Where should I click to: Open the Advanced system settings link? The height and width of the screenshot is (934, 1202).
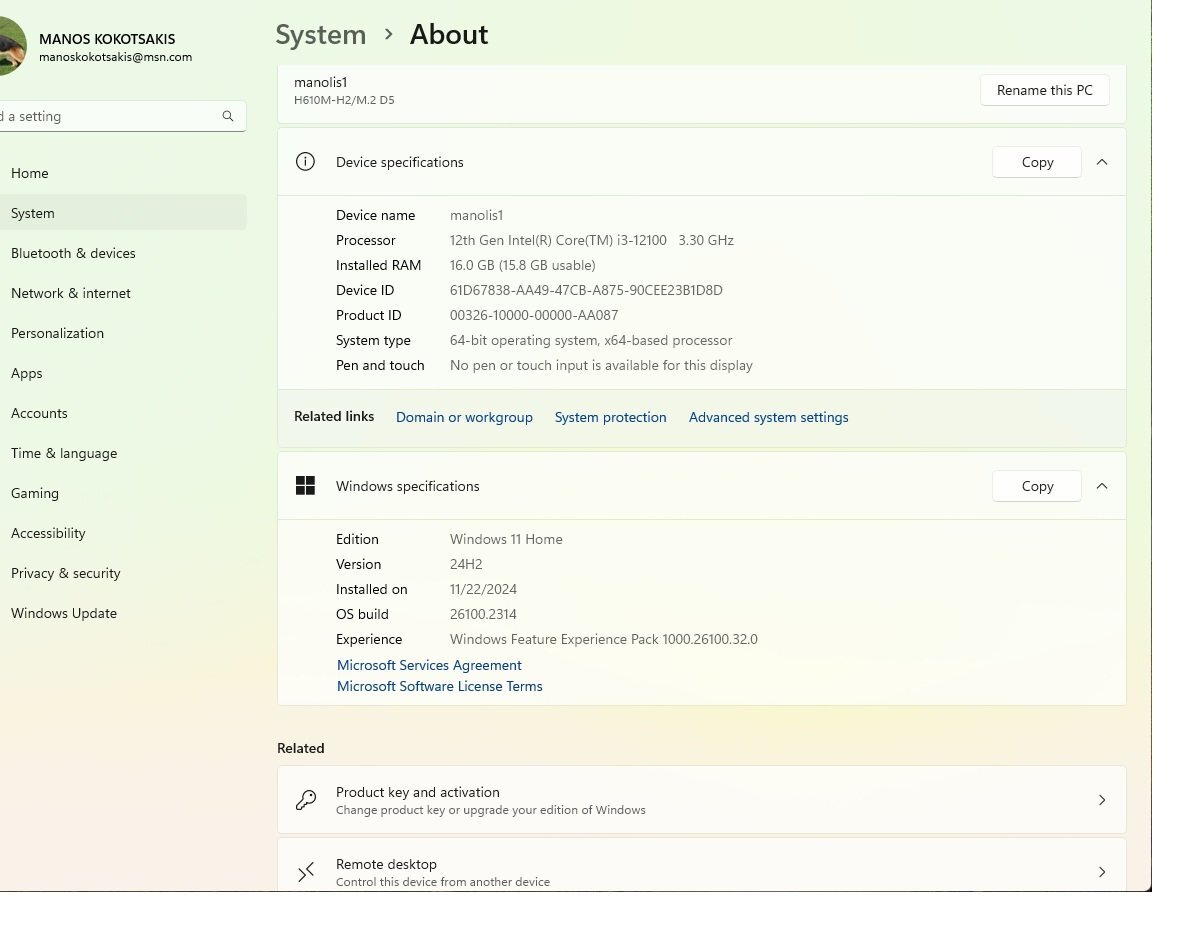point(768,417)
